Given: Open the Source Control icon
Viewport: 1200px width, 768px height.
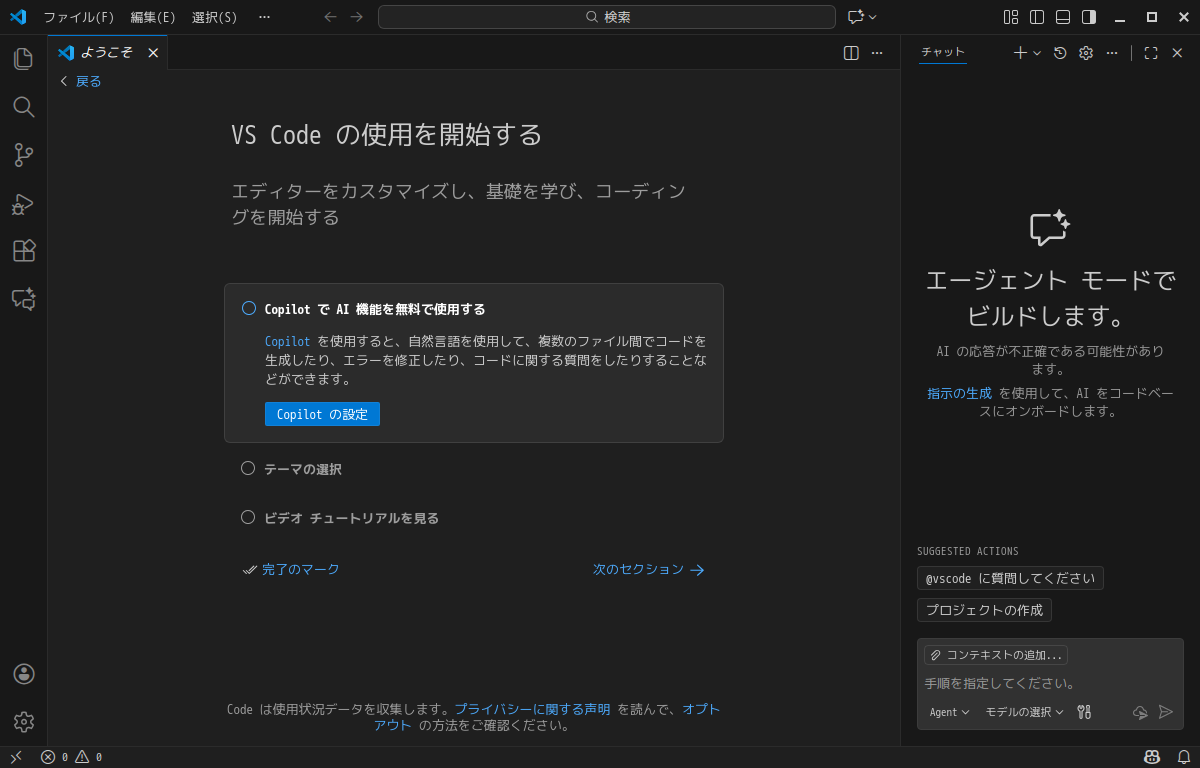Looking at the screenshot, I should (23, 155).
